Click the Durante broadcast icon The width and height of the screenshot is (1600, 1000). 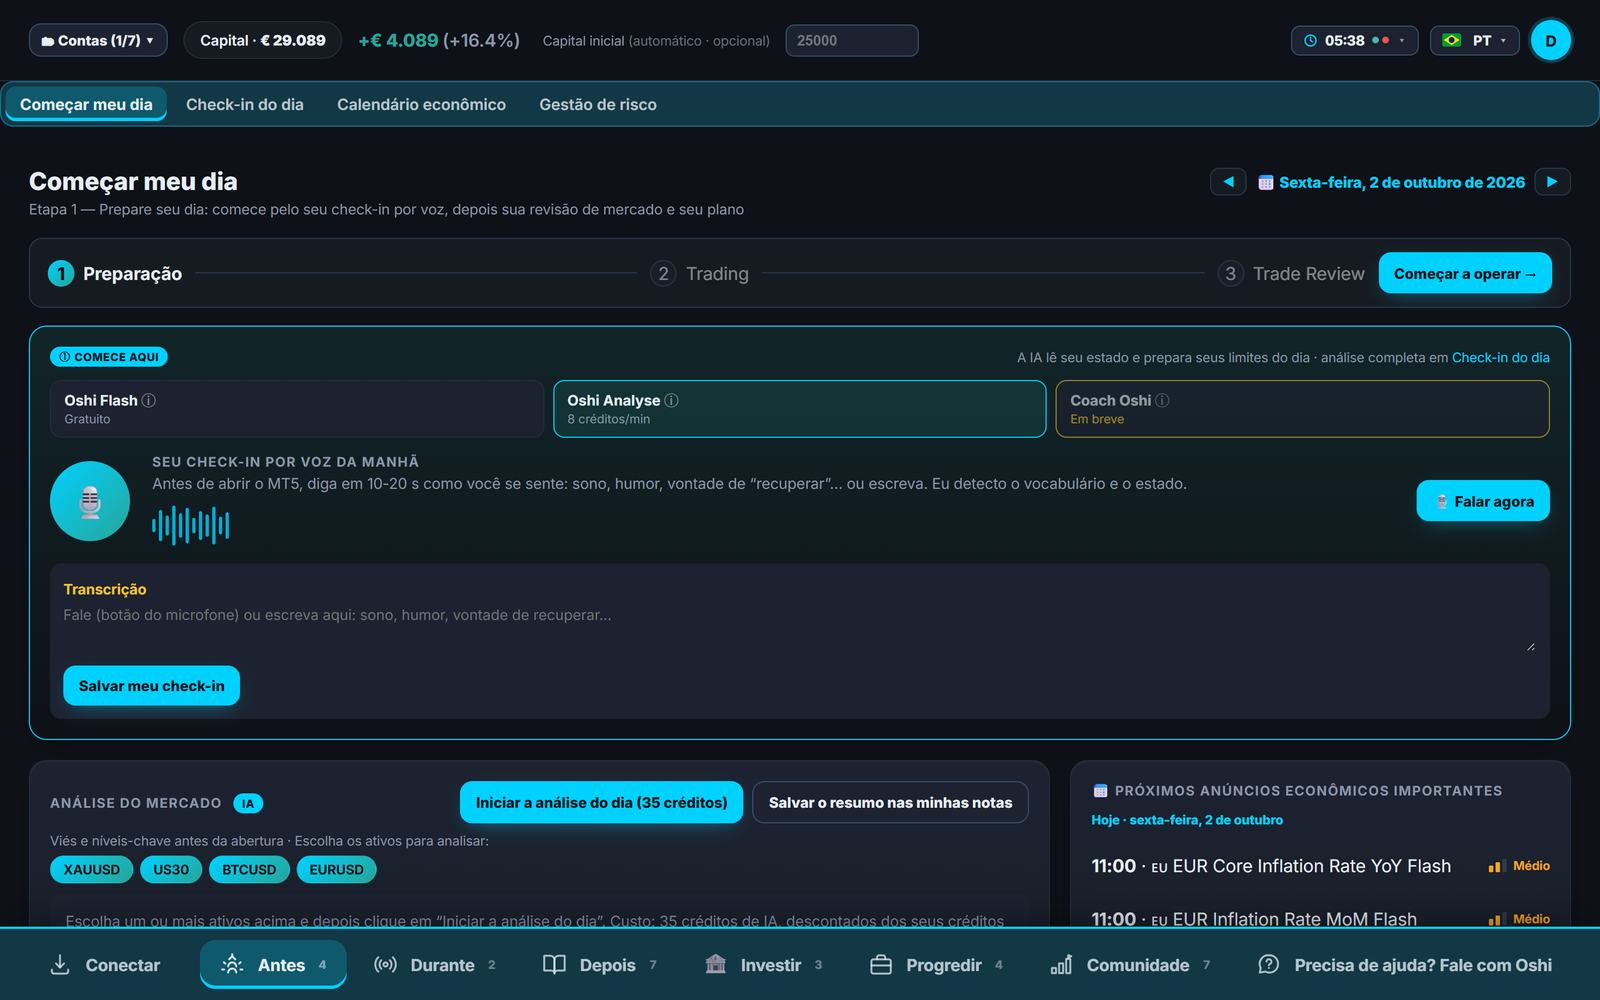tap(385, 964)
